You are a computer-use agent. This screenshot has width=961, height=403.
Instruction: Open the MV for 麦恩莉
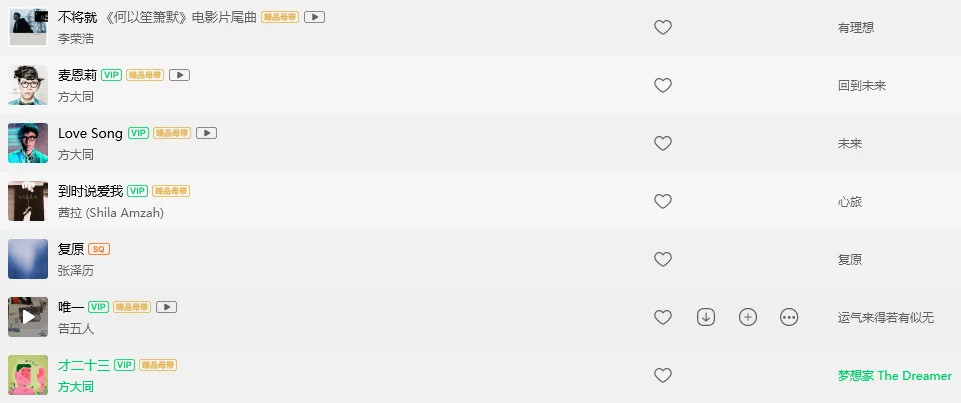coord(180,75)
